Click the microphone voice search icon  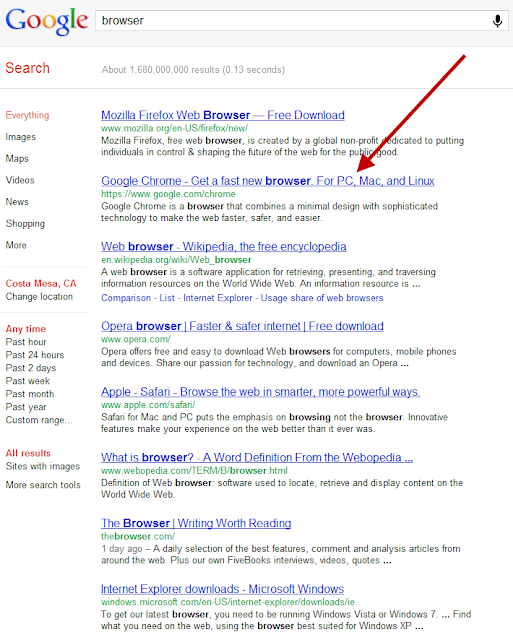(497, 20)
